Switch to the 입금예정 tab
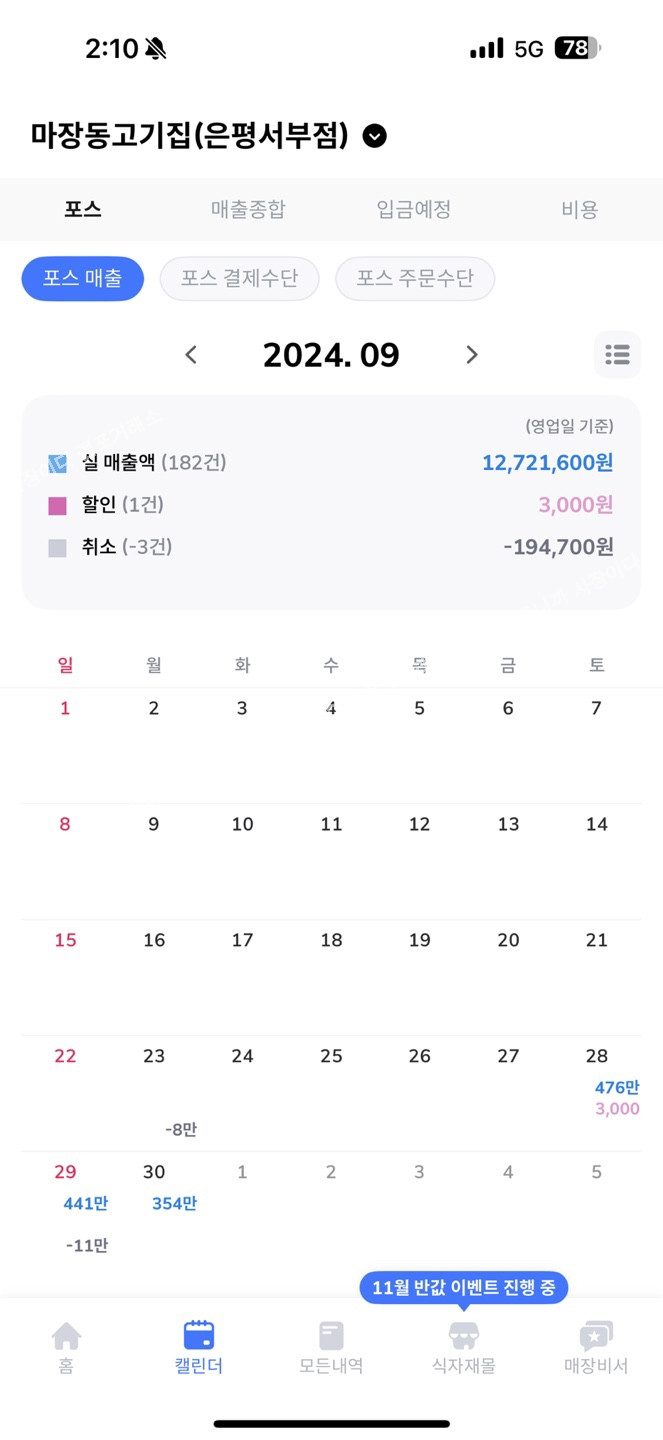 [414, 209]
